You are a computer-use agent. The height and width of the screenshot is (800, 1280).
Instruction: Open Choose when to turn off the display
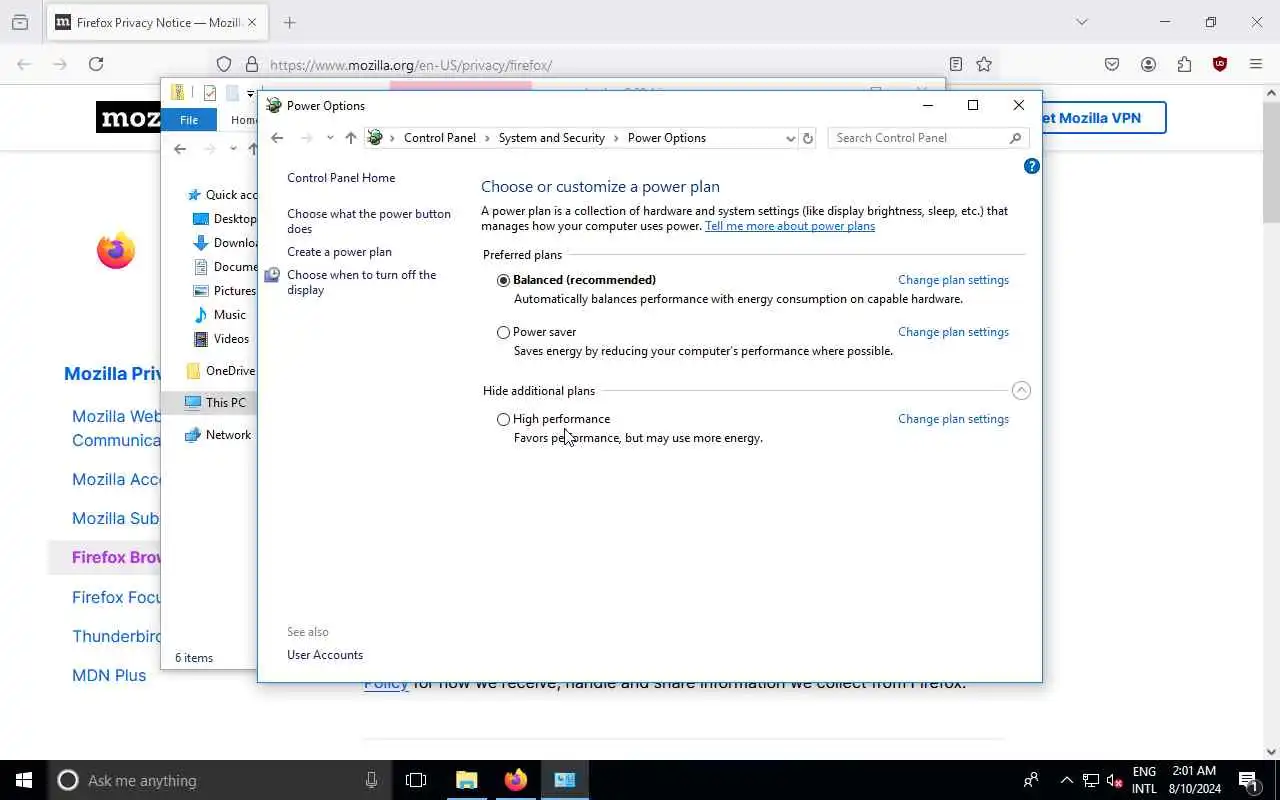(x=361, y=282)
